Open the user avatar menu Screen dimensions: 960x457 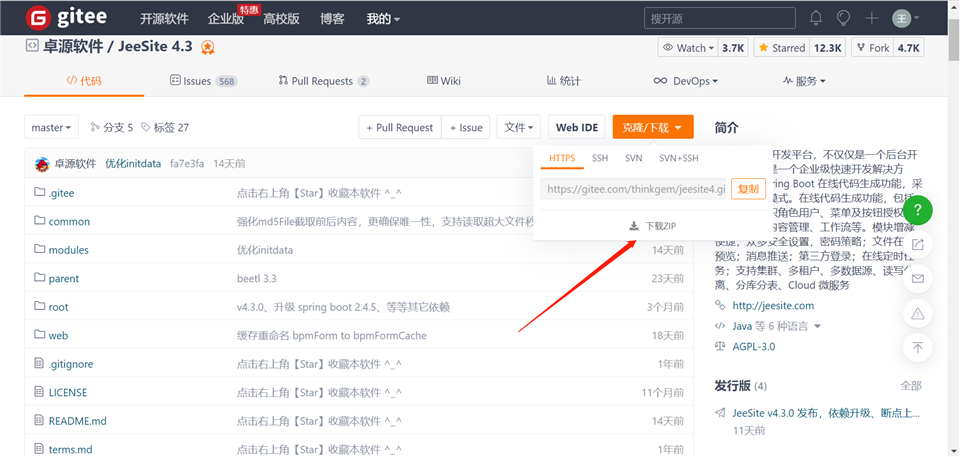906,18
